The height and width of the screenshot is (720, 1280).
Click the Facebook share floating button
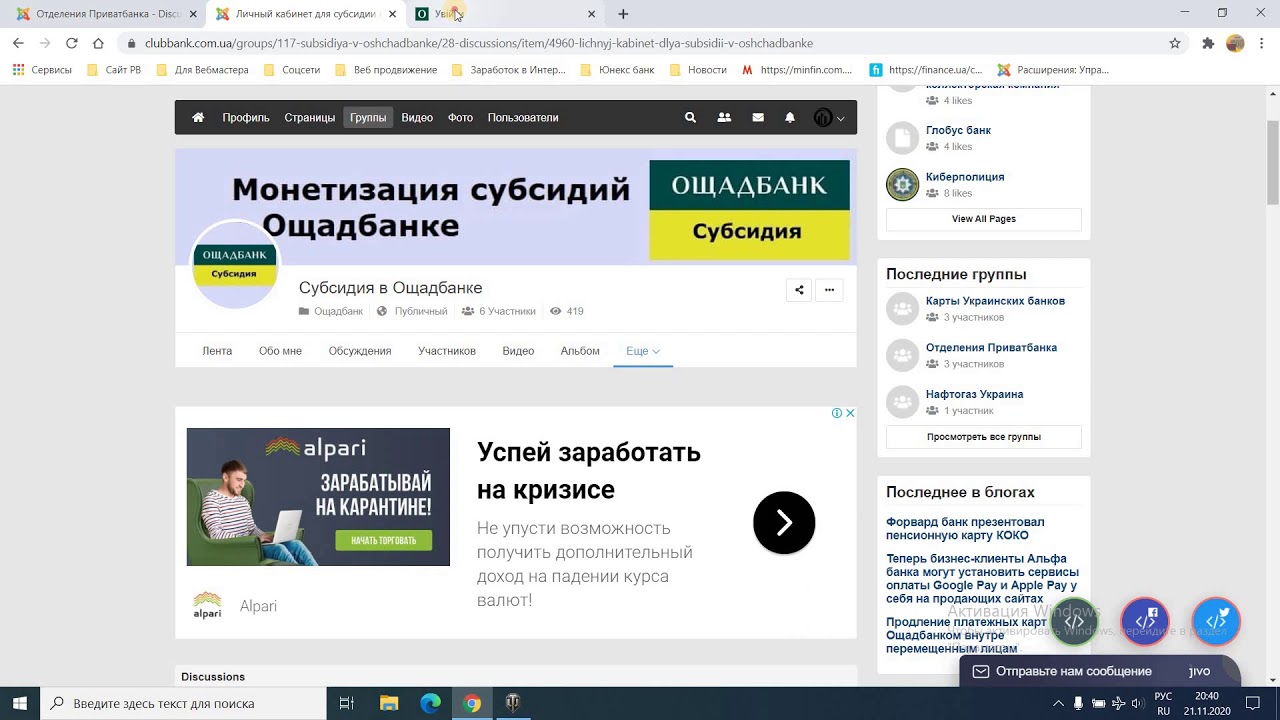pos(1145,622)
